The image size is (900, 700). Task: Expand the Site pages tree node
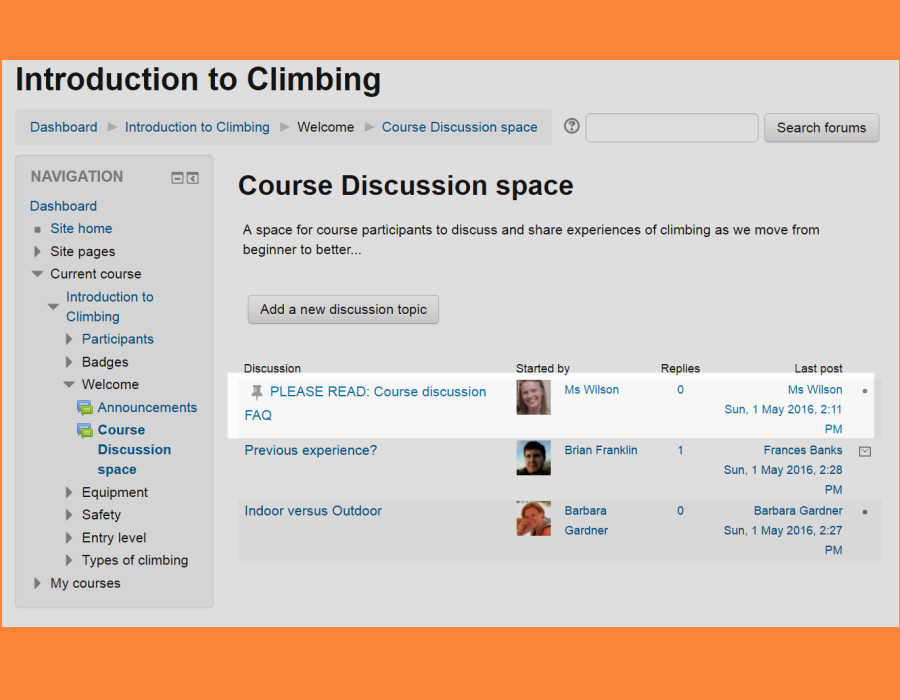click(38, 252)
